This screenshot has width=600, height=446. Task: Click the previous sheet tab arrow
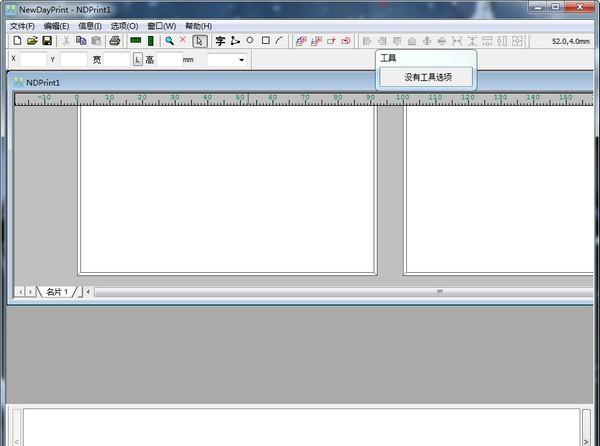coord(20,292)
